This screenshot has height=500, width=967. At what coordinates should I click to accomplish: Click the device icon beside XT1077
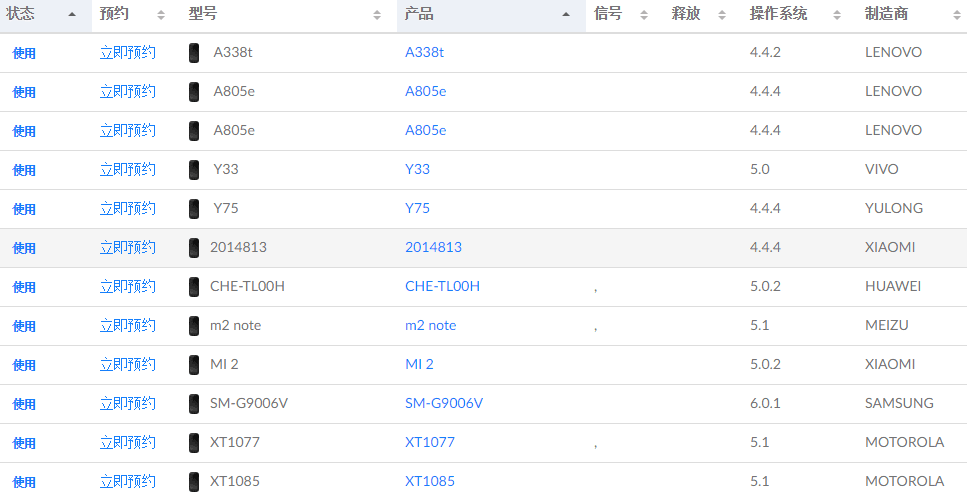point(194,443)
